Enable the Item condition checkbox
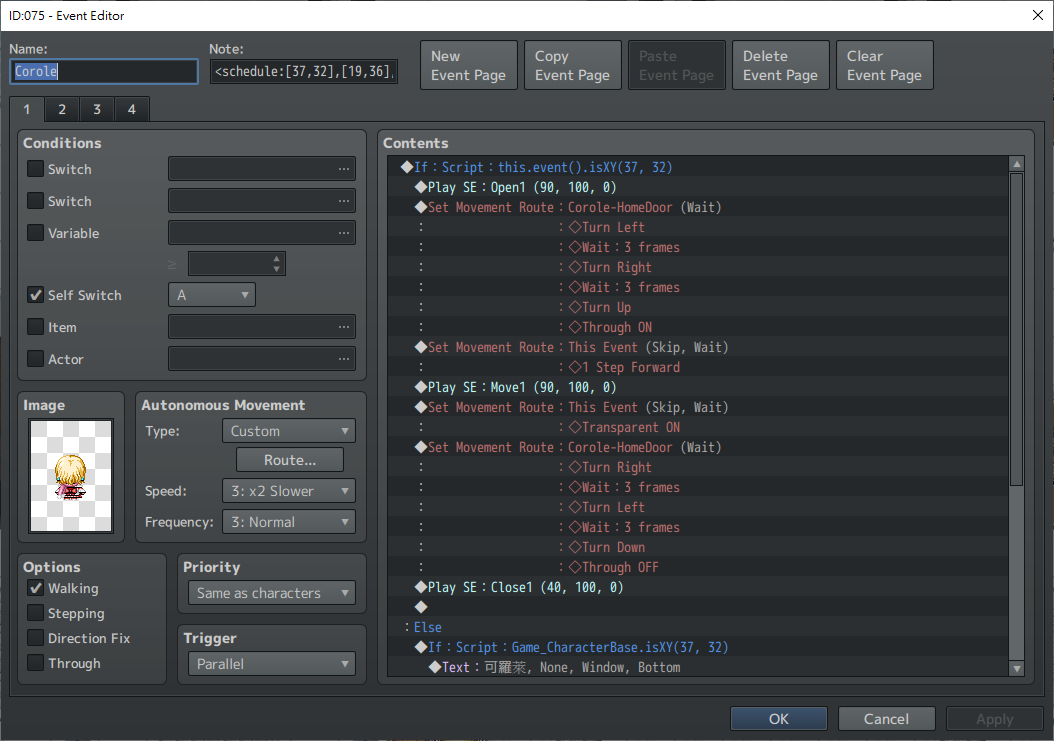This screenshot has width=1054, height=741. 35,327
